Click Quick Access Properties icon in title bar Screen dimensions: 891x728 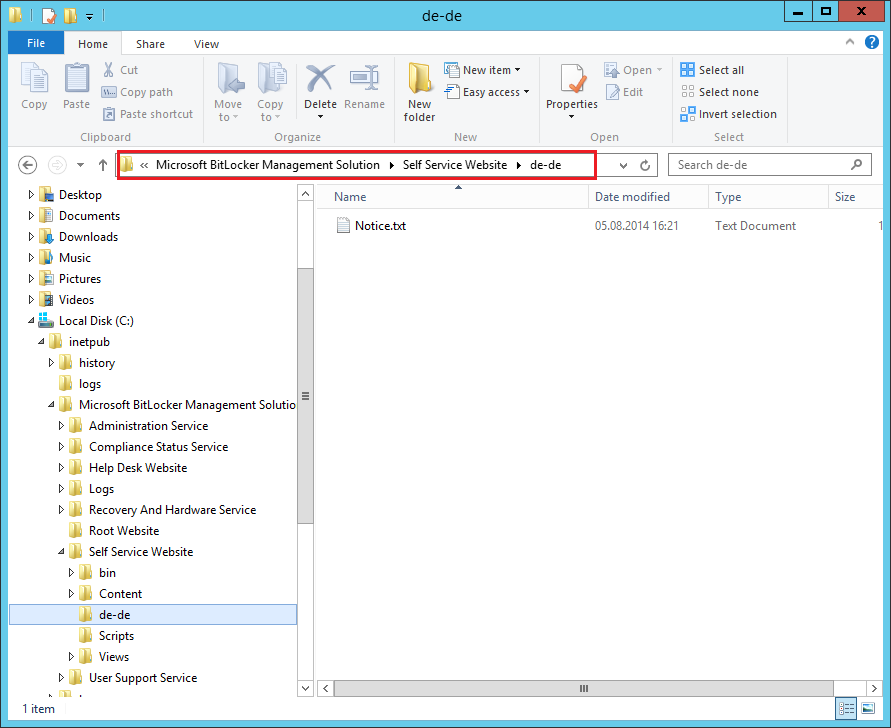[x=49, y=15]
